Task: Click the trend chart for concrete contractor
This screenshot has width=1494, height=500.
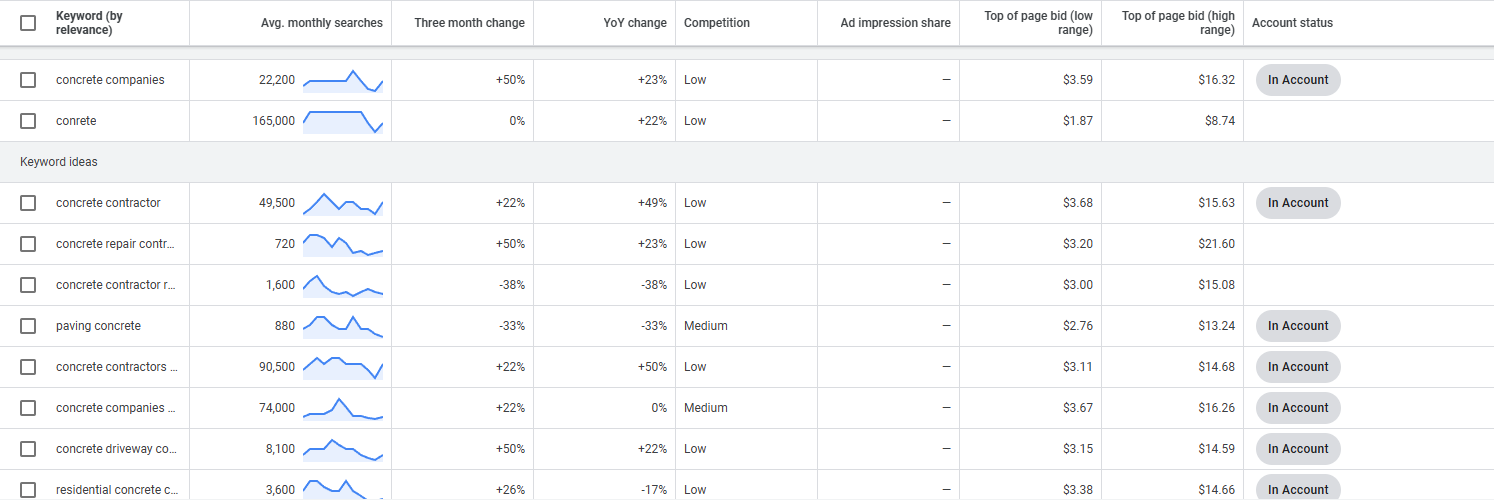Action: tap(343, 203)
